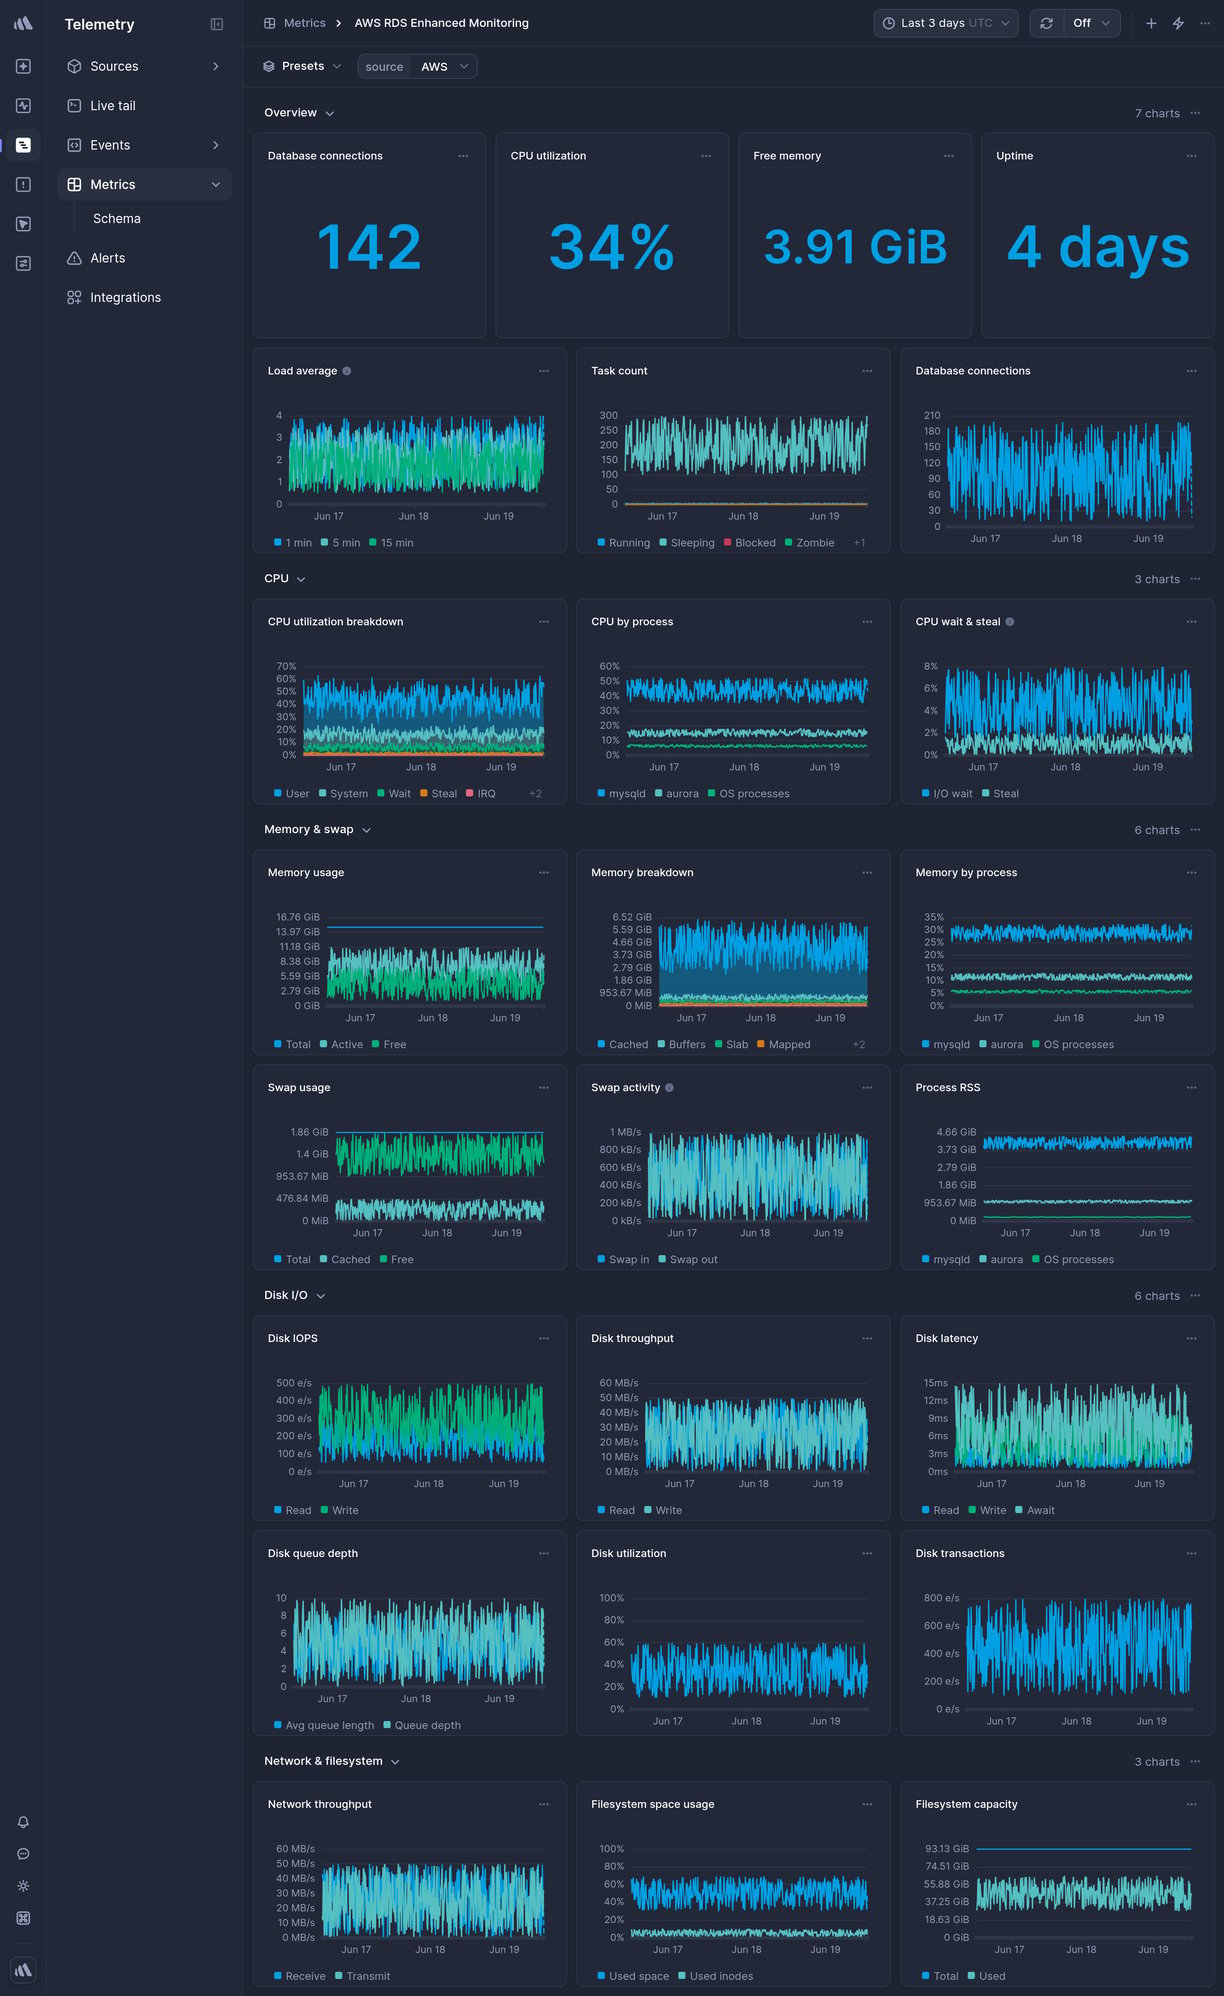
Task: Click the 34% CPU utilization value
Action: 612,248
